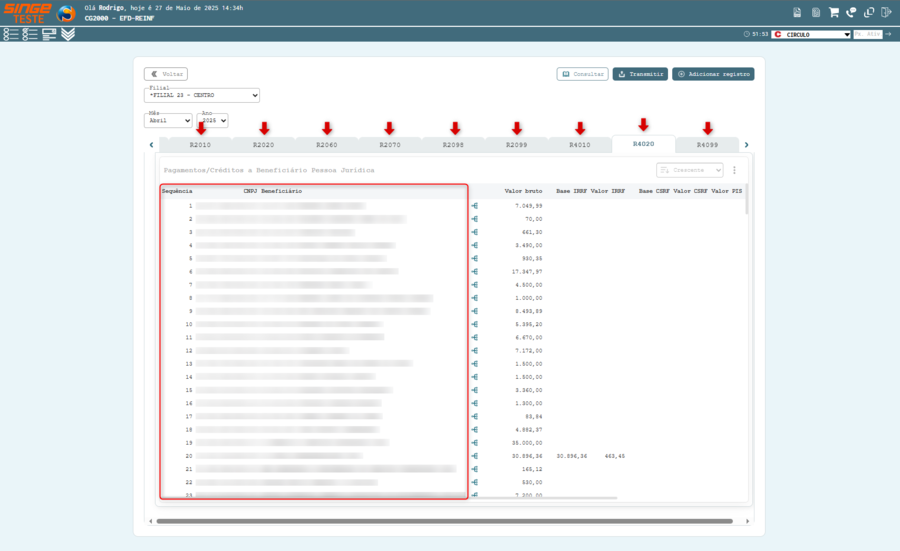Open the CIRCULO company selector
The width and height of the screenshot is (900, 551).
pos(811,34)
